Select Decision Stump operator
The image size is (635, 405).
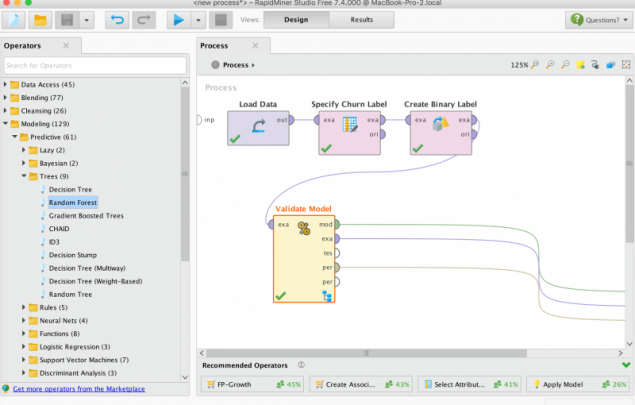(72, 255)
